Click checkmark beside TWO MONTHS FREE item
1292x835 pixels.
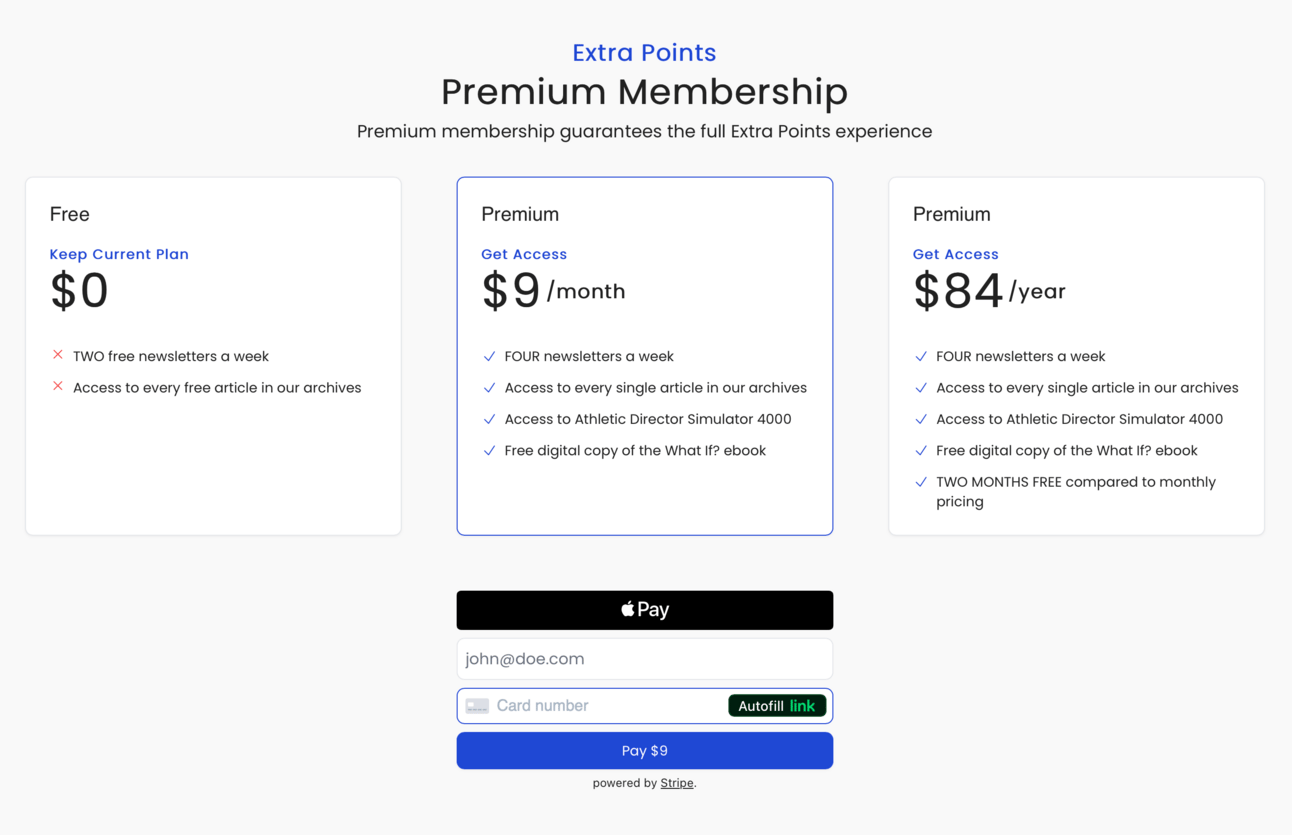click(921, 482)
